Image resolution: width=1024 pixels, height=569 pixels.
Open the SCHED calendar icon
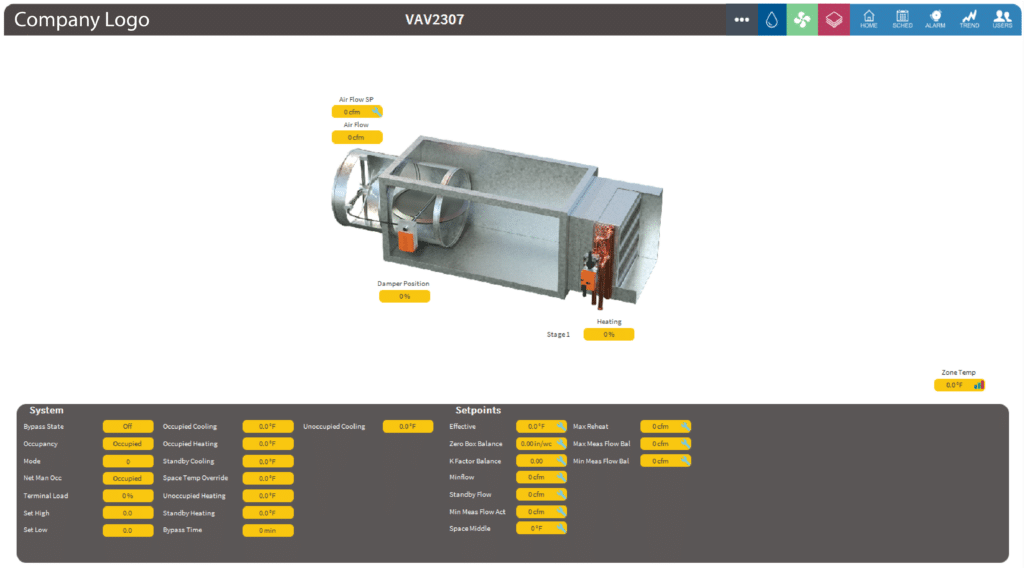(x=903, y=20)
